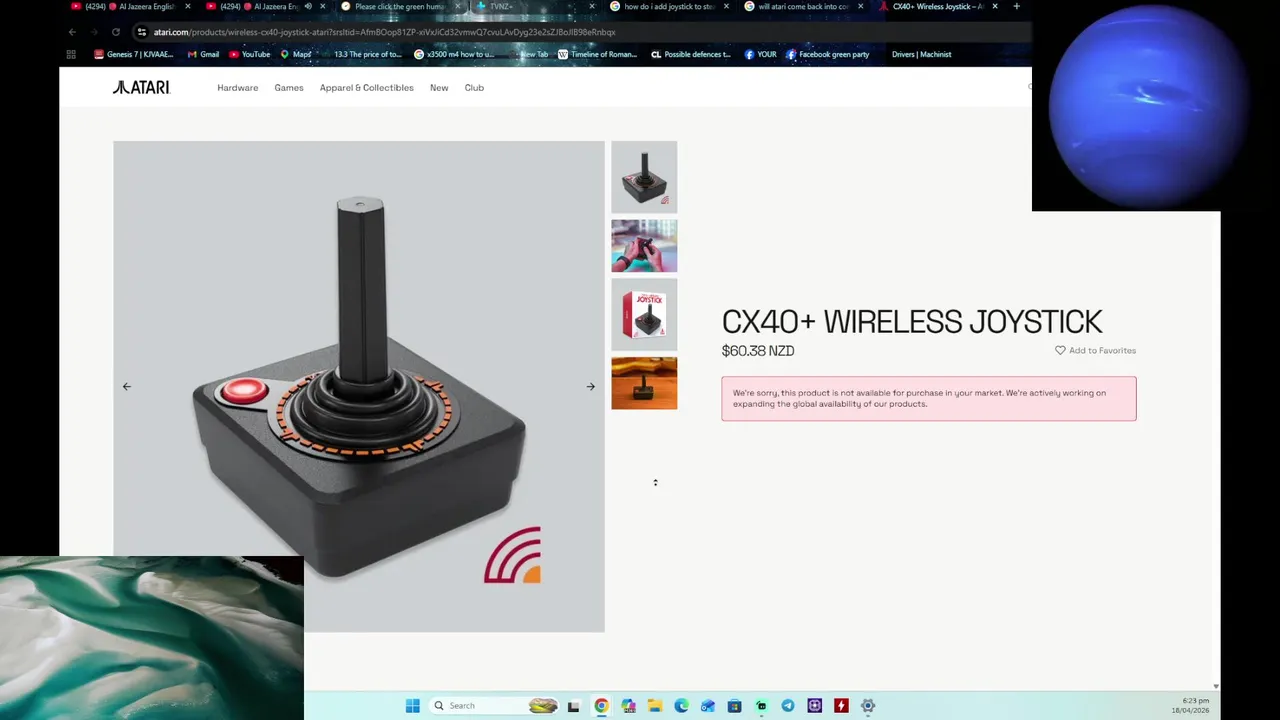Switch to 'will atari come back' tab

click(x=803, y=6)
